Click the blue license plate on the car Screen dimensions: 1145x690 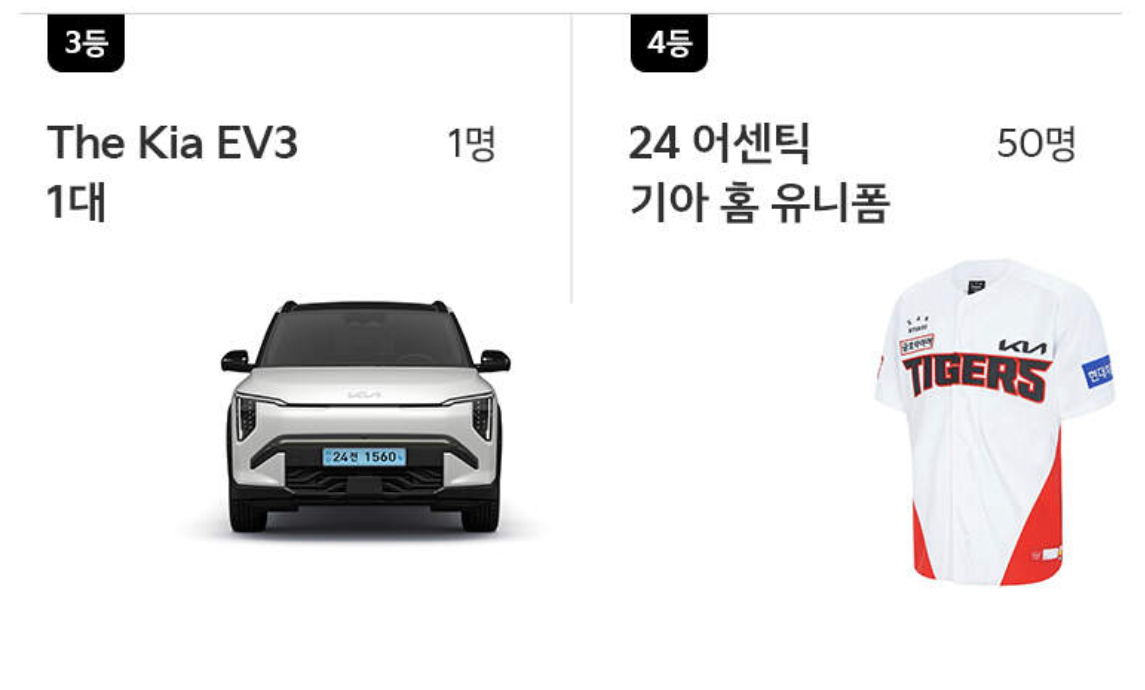click(x=364, y=457)
